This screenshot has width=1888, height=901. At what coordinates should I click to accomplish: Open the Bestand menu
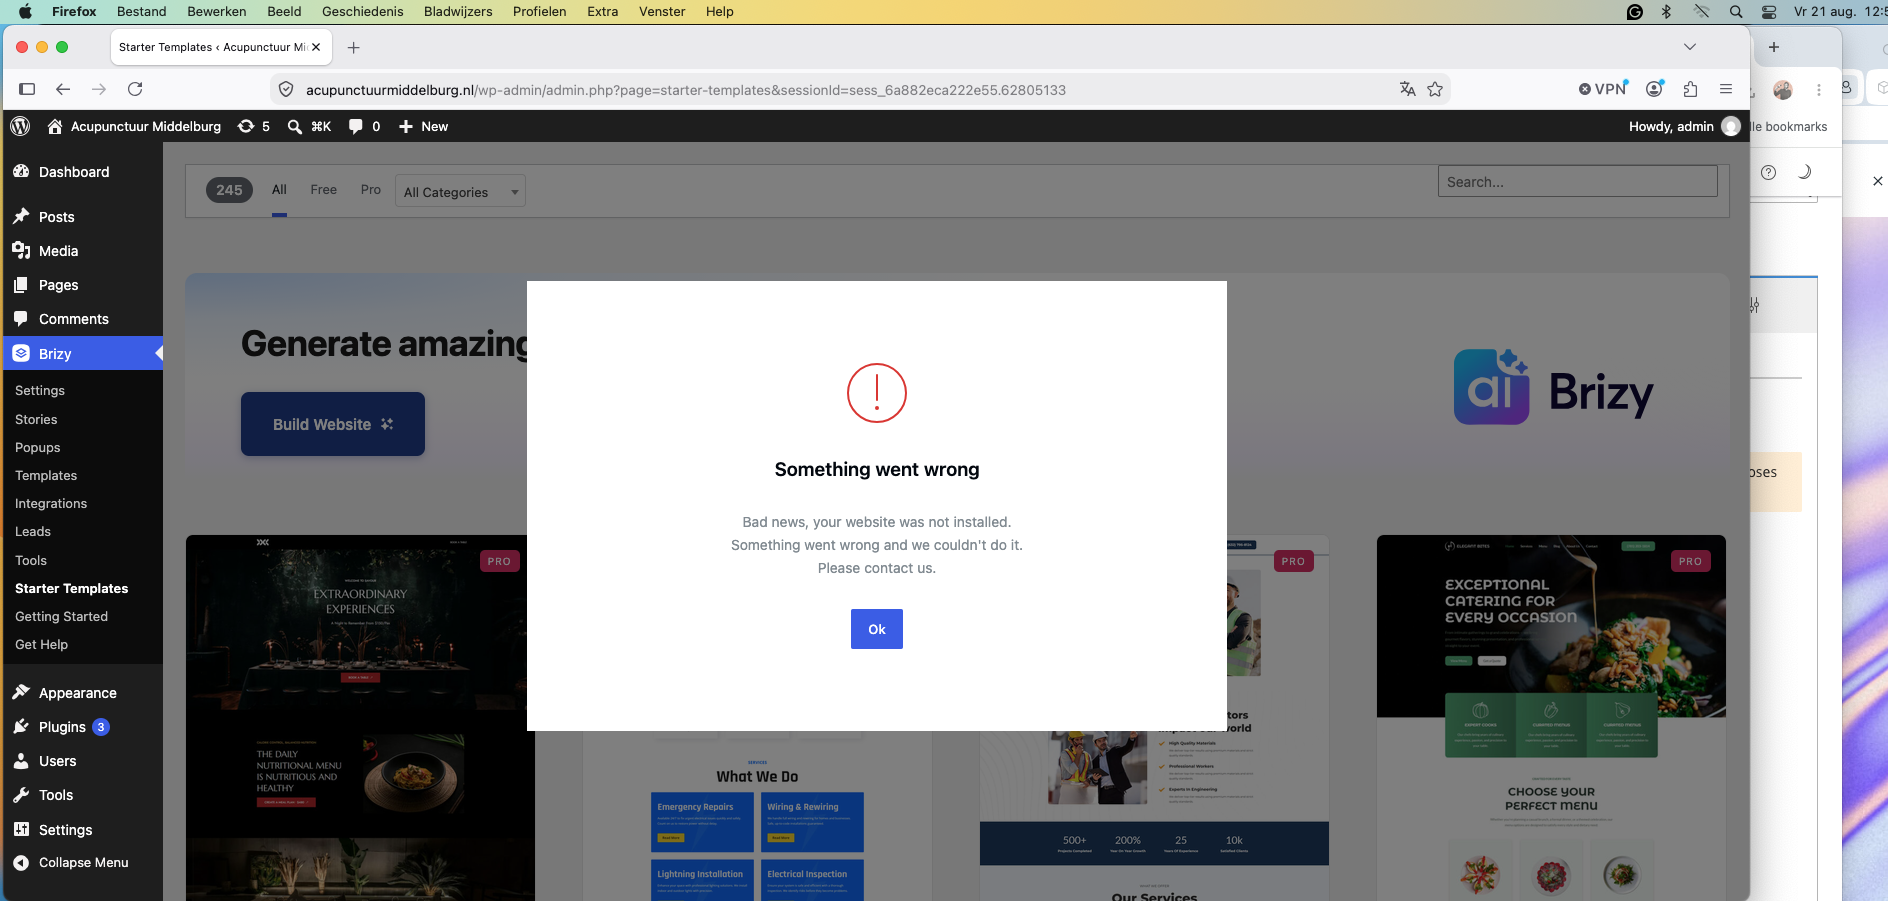[x=142, y=12]
